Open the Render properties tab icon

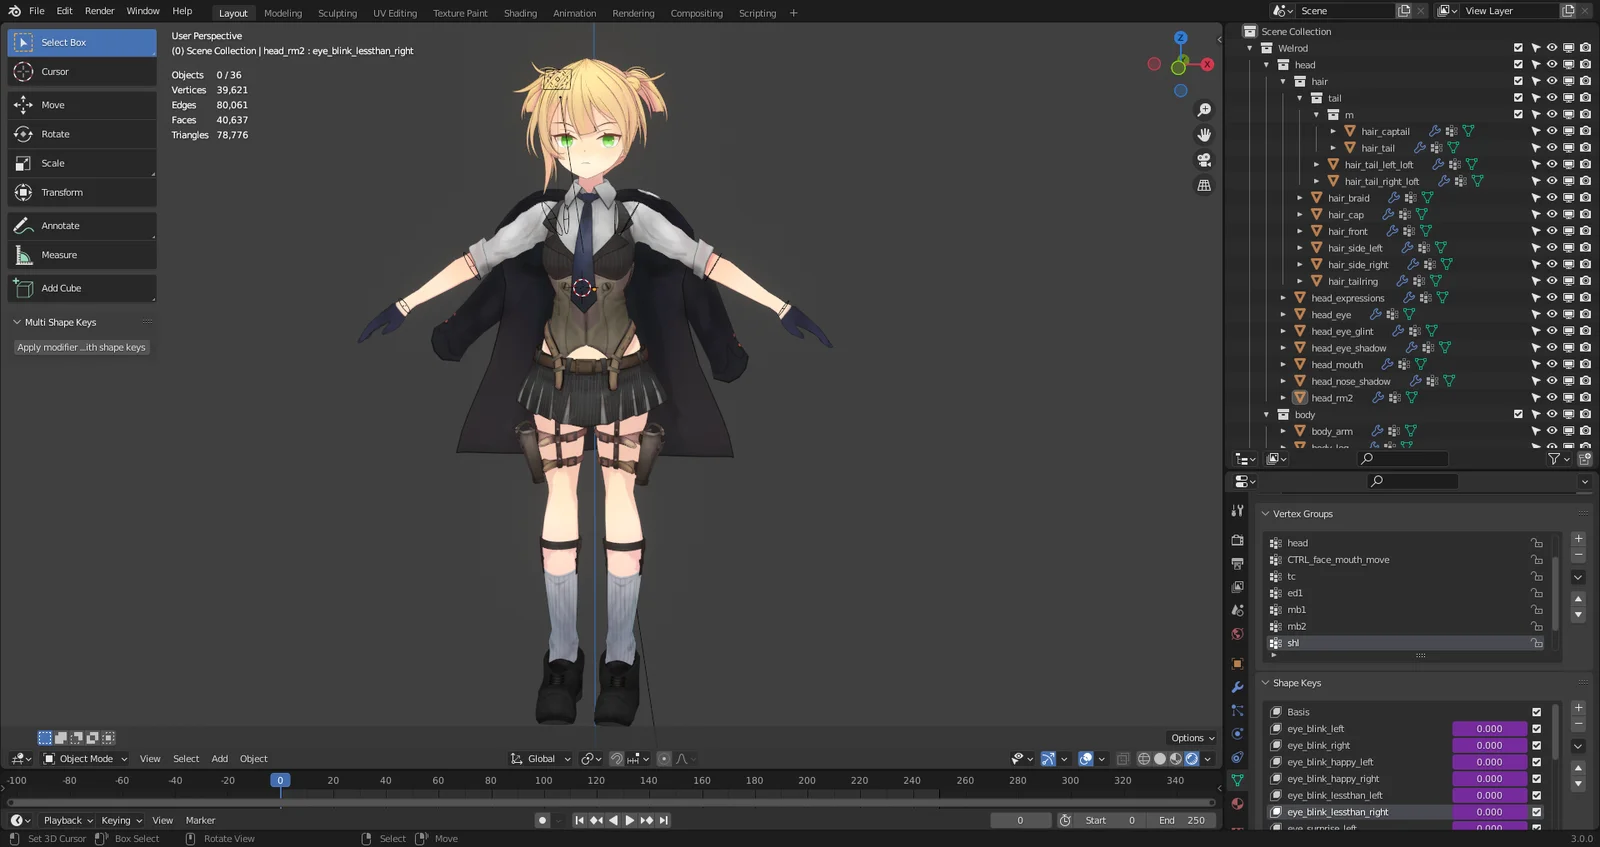point(1237,540)
